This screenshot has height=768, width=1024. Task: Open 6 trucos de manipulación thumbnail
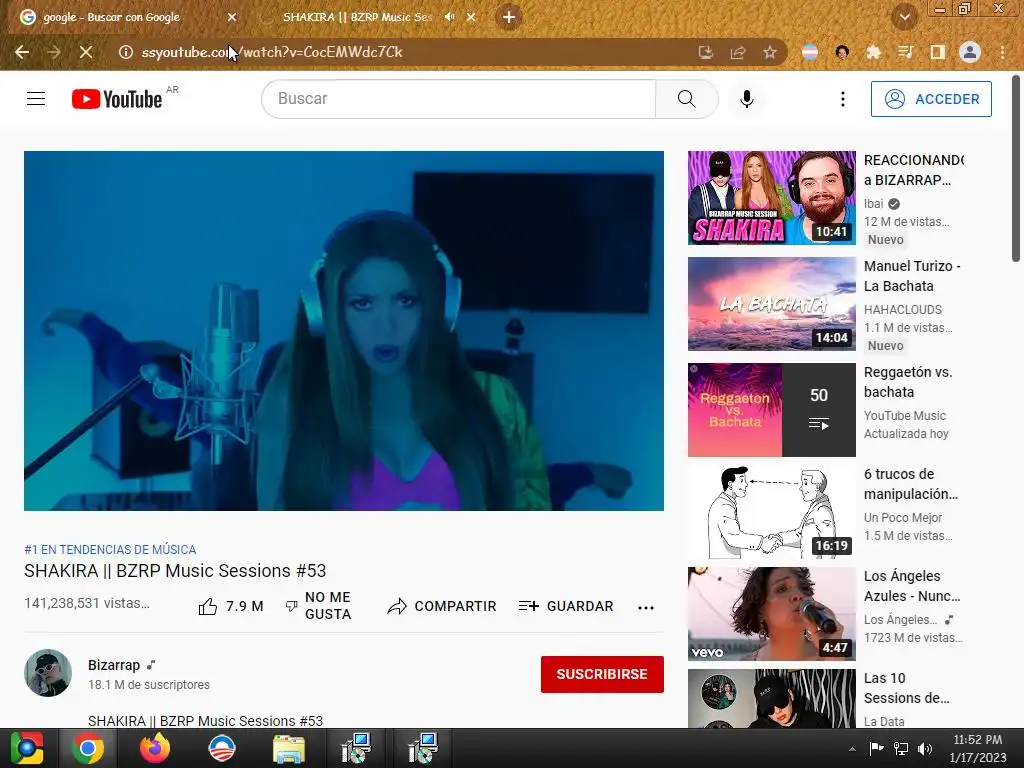[x=771, y=511]
